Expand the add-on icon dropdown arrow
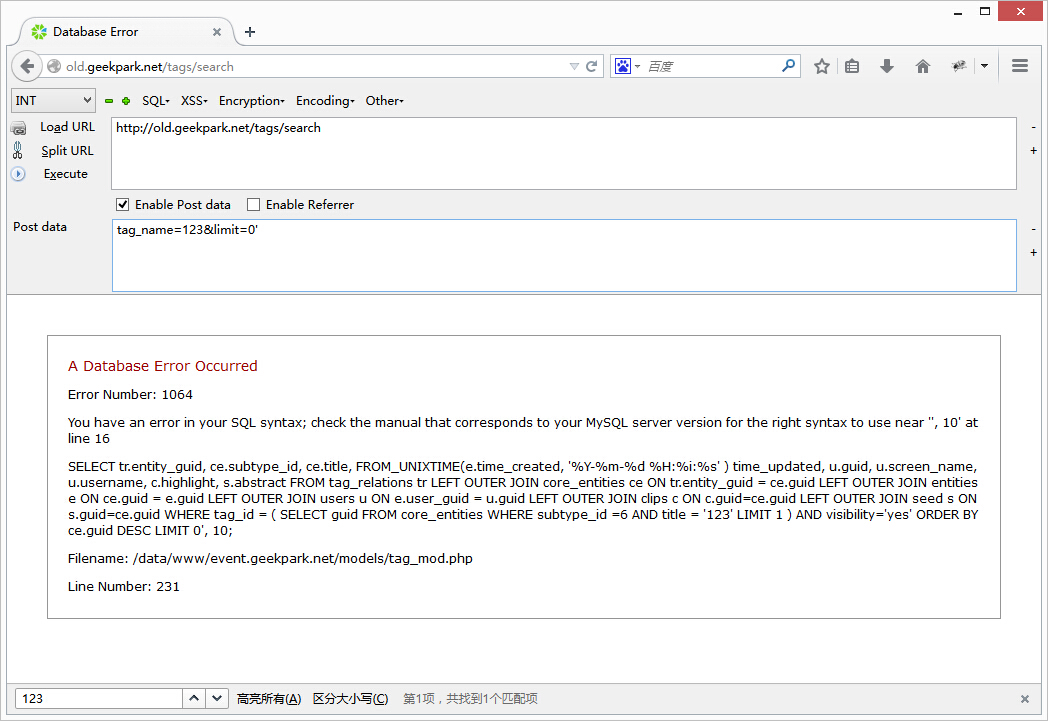The height and width of the screenshot is (721, 1048). 985,66
